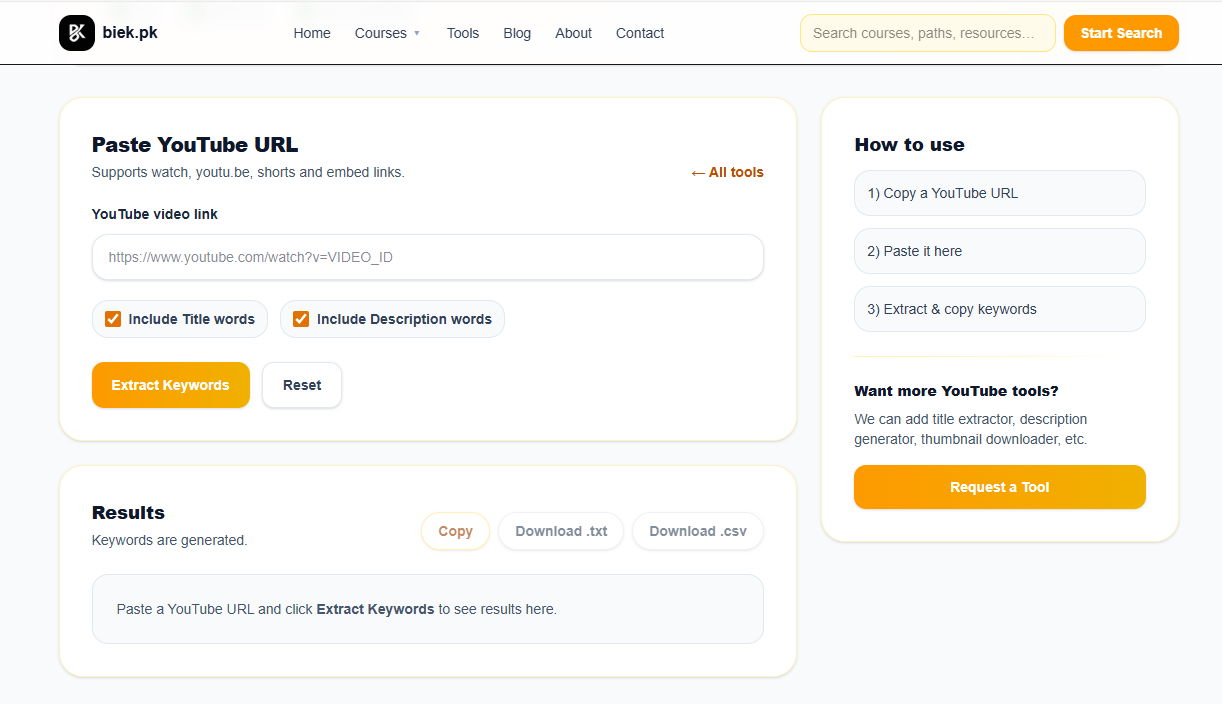Image resolution: width=1222 pixels, height=704 pixels.
Task: Click the YouTube video link input field
Action: [x=427, y=257]
